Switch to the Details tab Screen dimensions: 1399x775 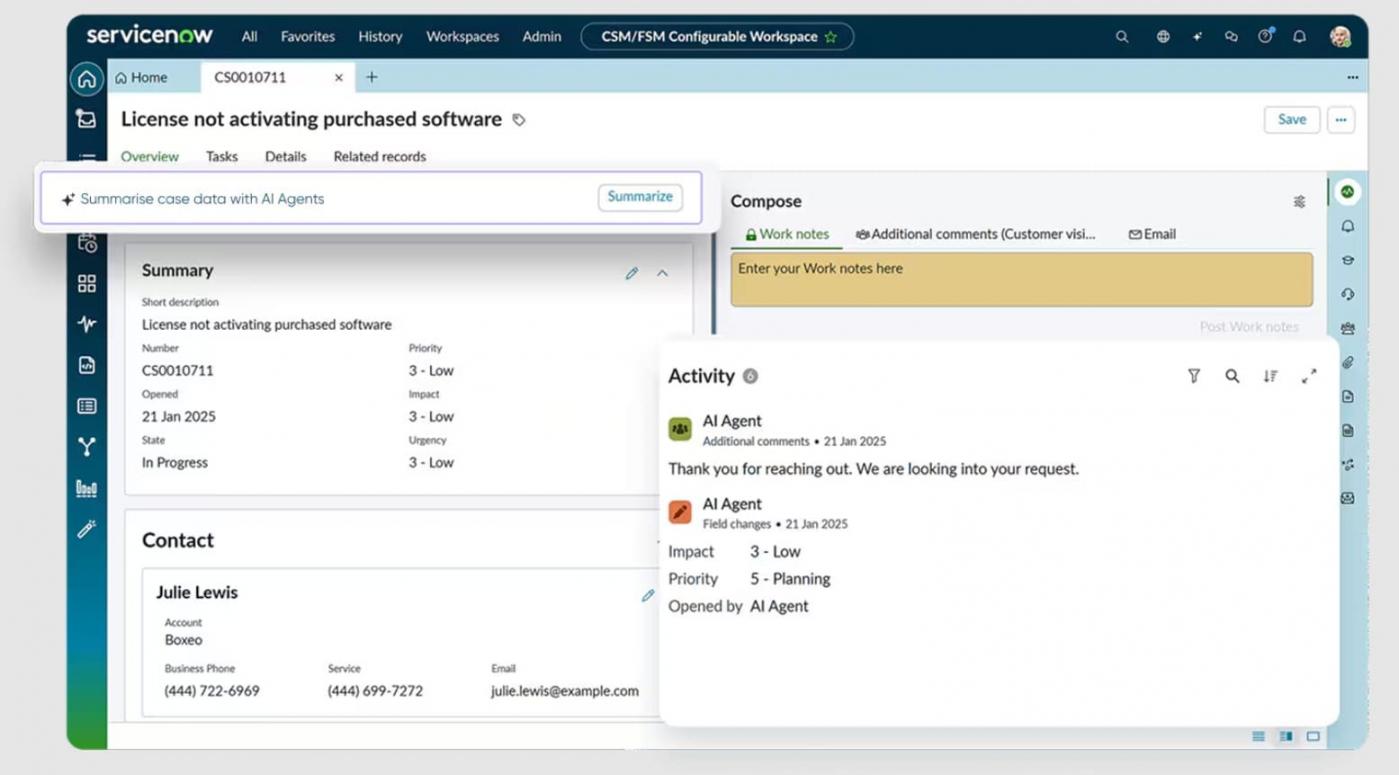coord(286,157)
